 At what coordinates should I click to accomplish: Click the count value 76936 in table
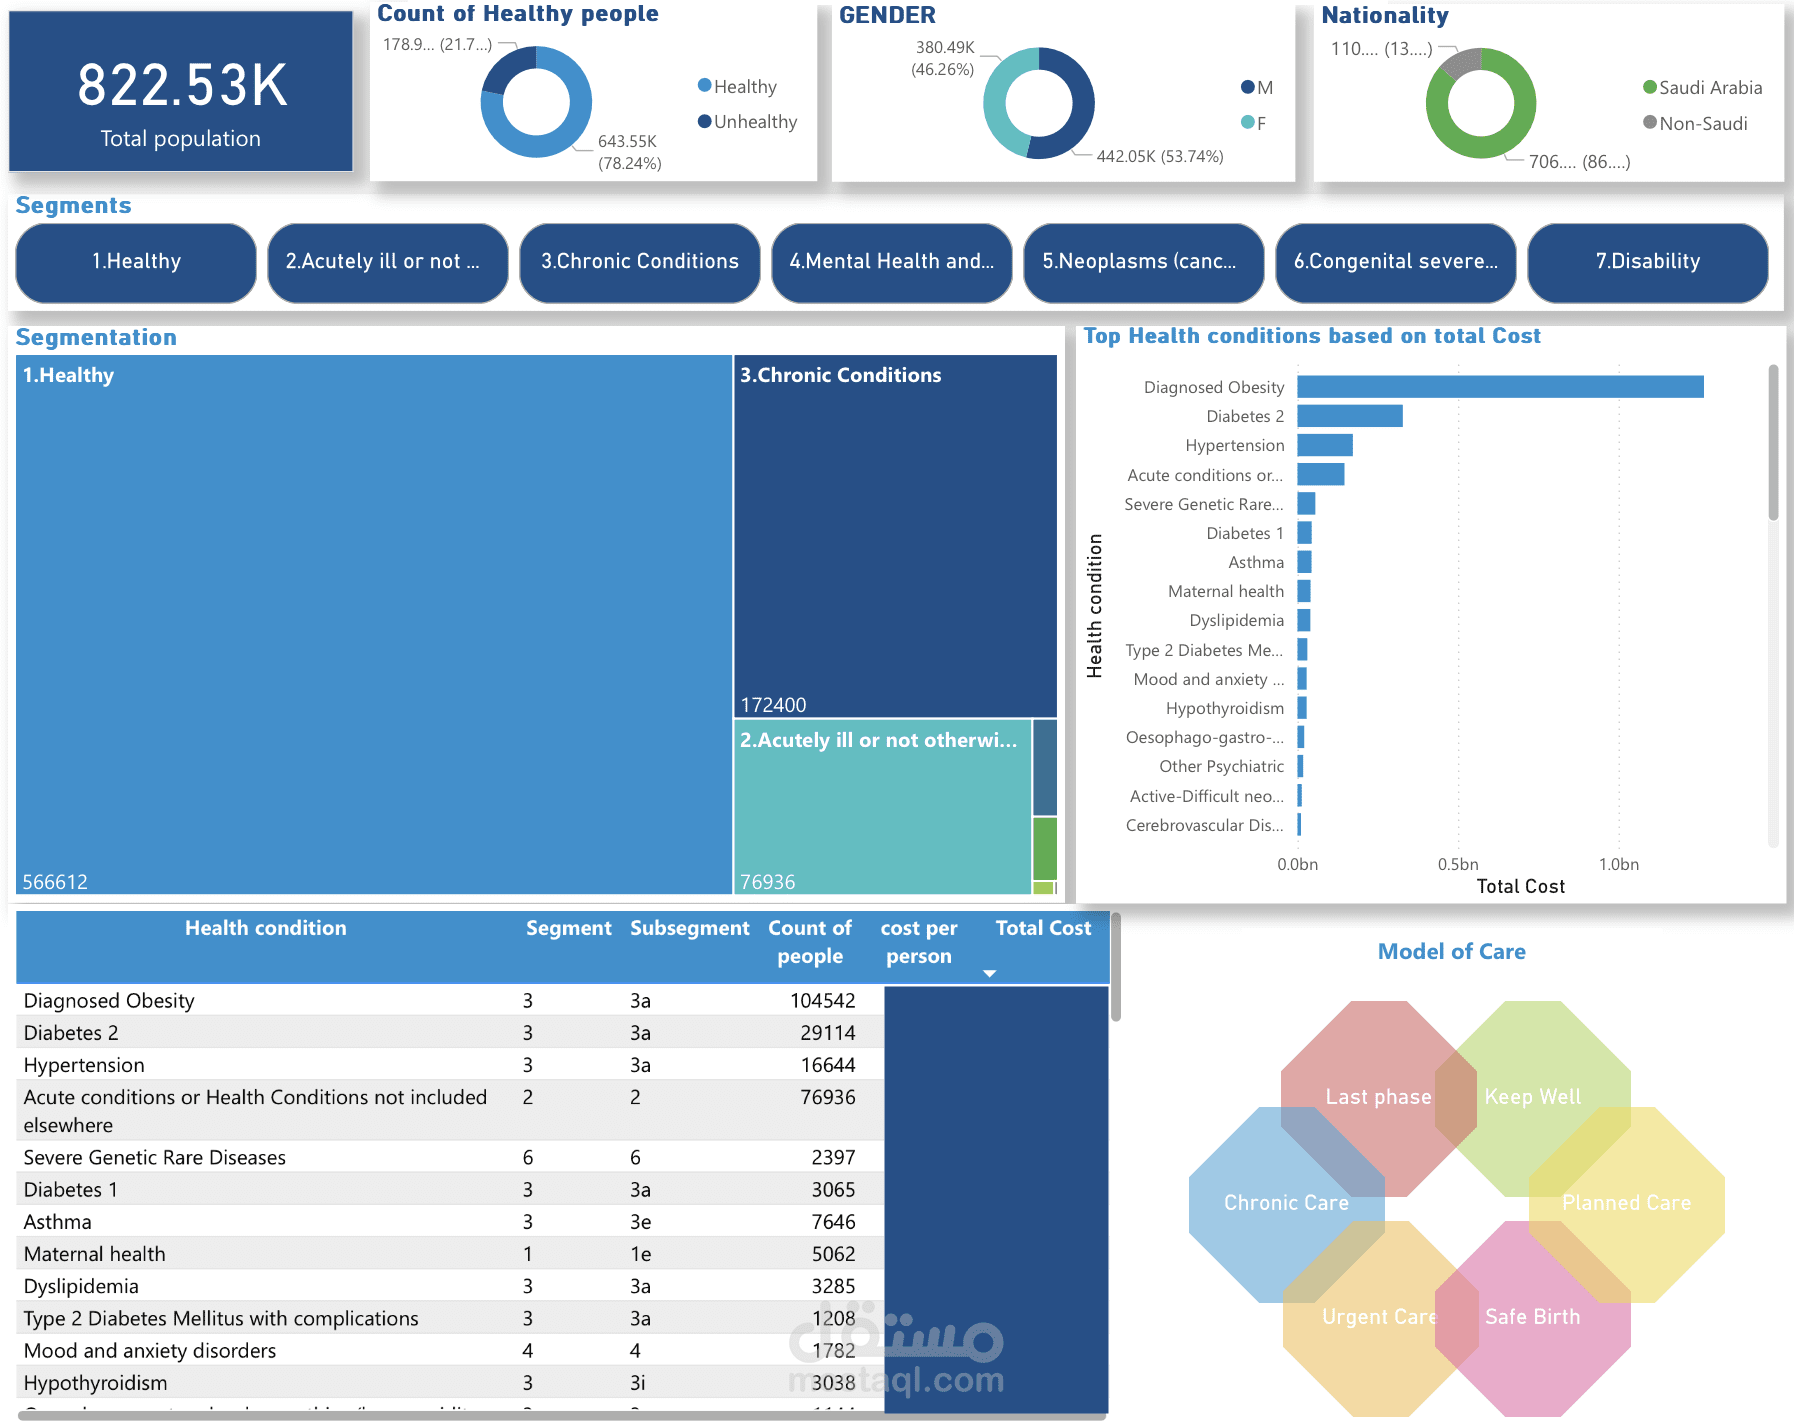pyautogui.click(x=828, y=1097)
